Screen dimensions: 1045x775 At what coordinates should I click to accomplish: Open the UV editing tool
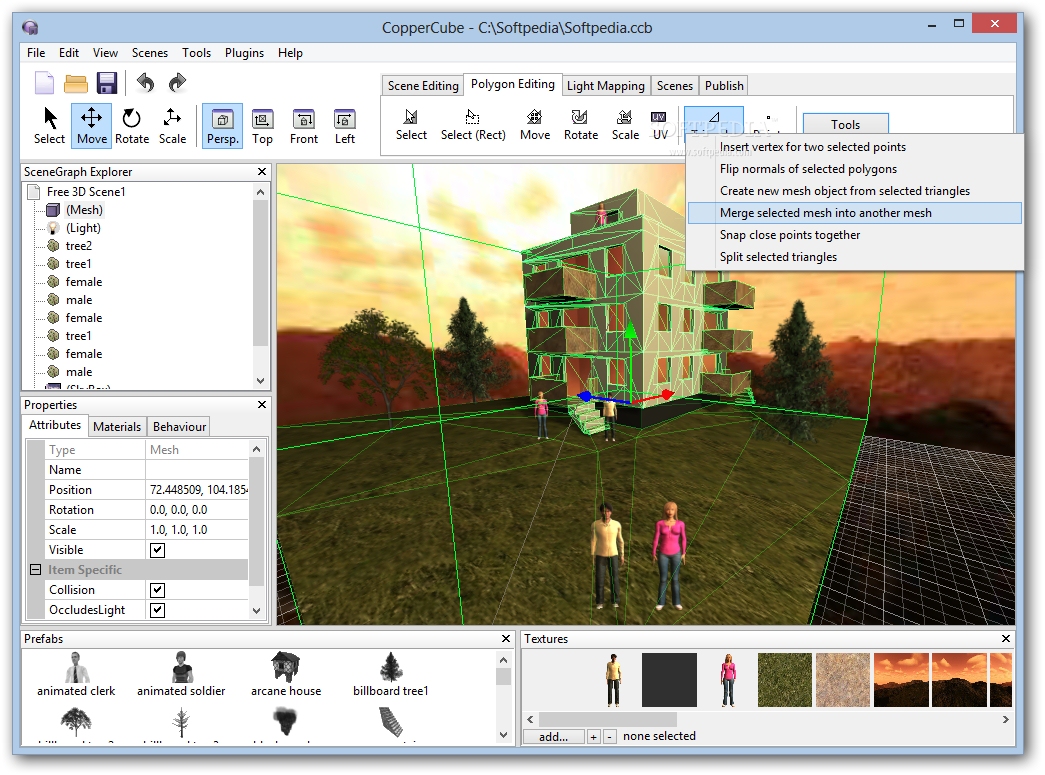coord(660,125)
